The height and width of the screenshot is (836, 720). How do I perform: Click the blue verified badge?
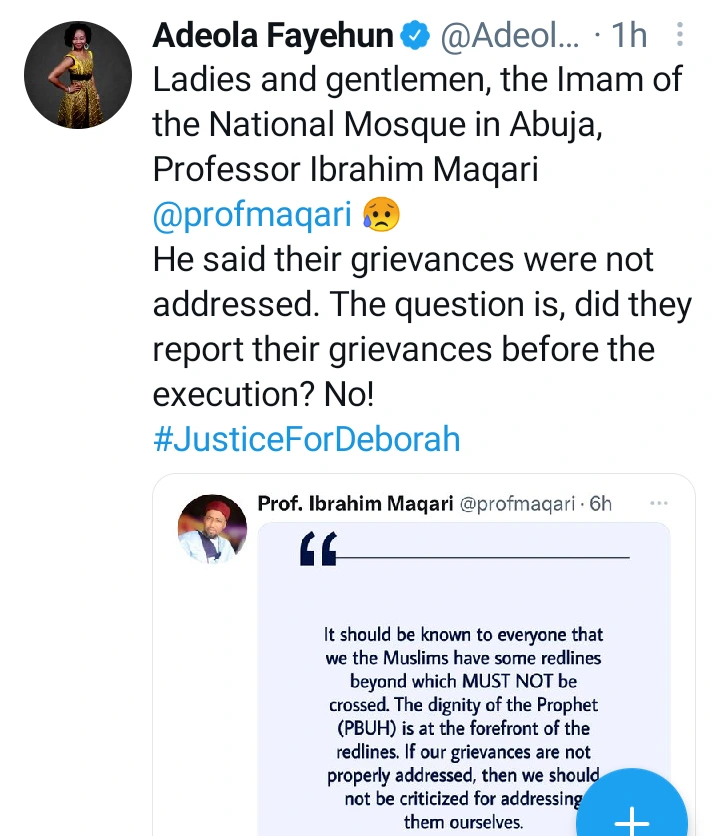[414, 38]
